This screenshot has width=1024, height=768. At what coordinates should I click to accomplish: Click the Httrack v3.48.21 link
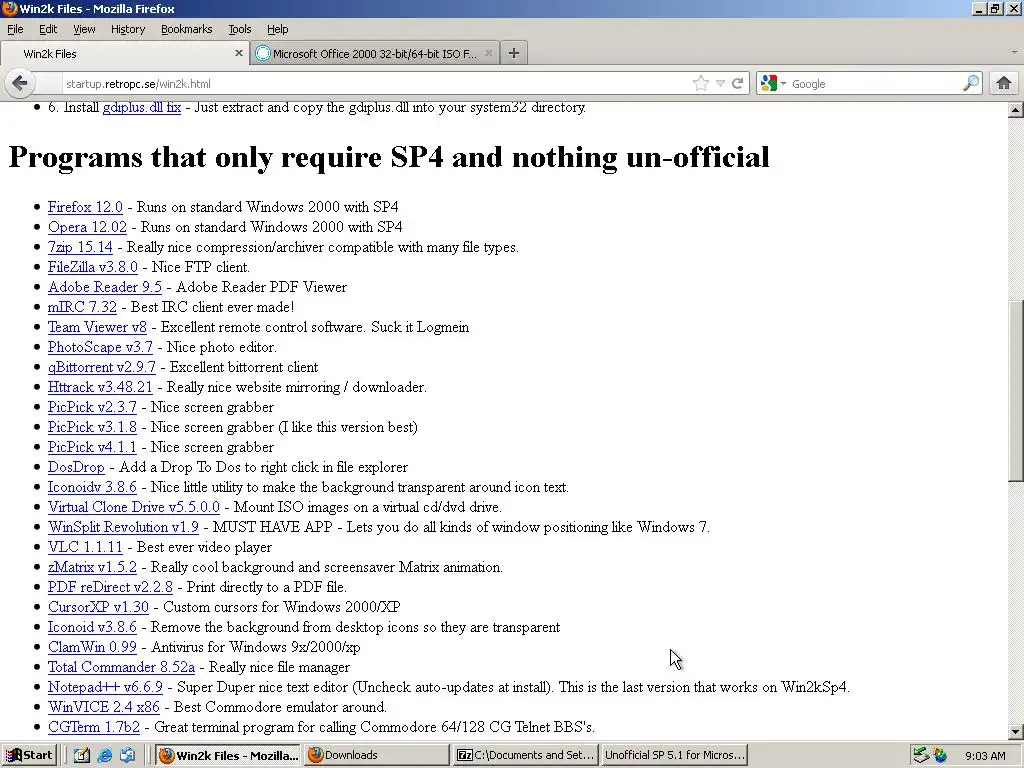coord(100,387)
